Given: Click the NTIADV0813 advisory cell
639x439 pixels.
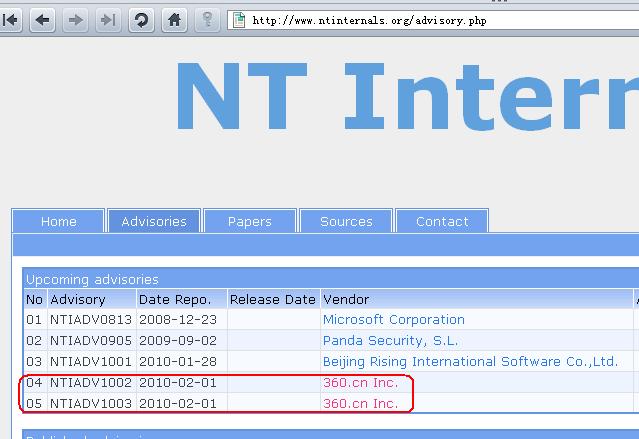Looking at the screenshot, I should pos(90,320).
